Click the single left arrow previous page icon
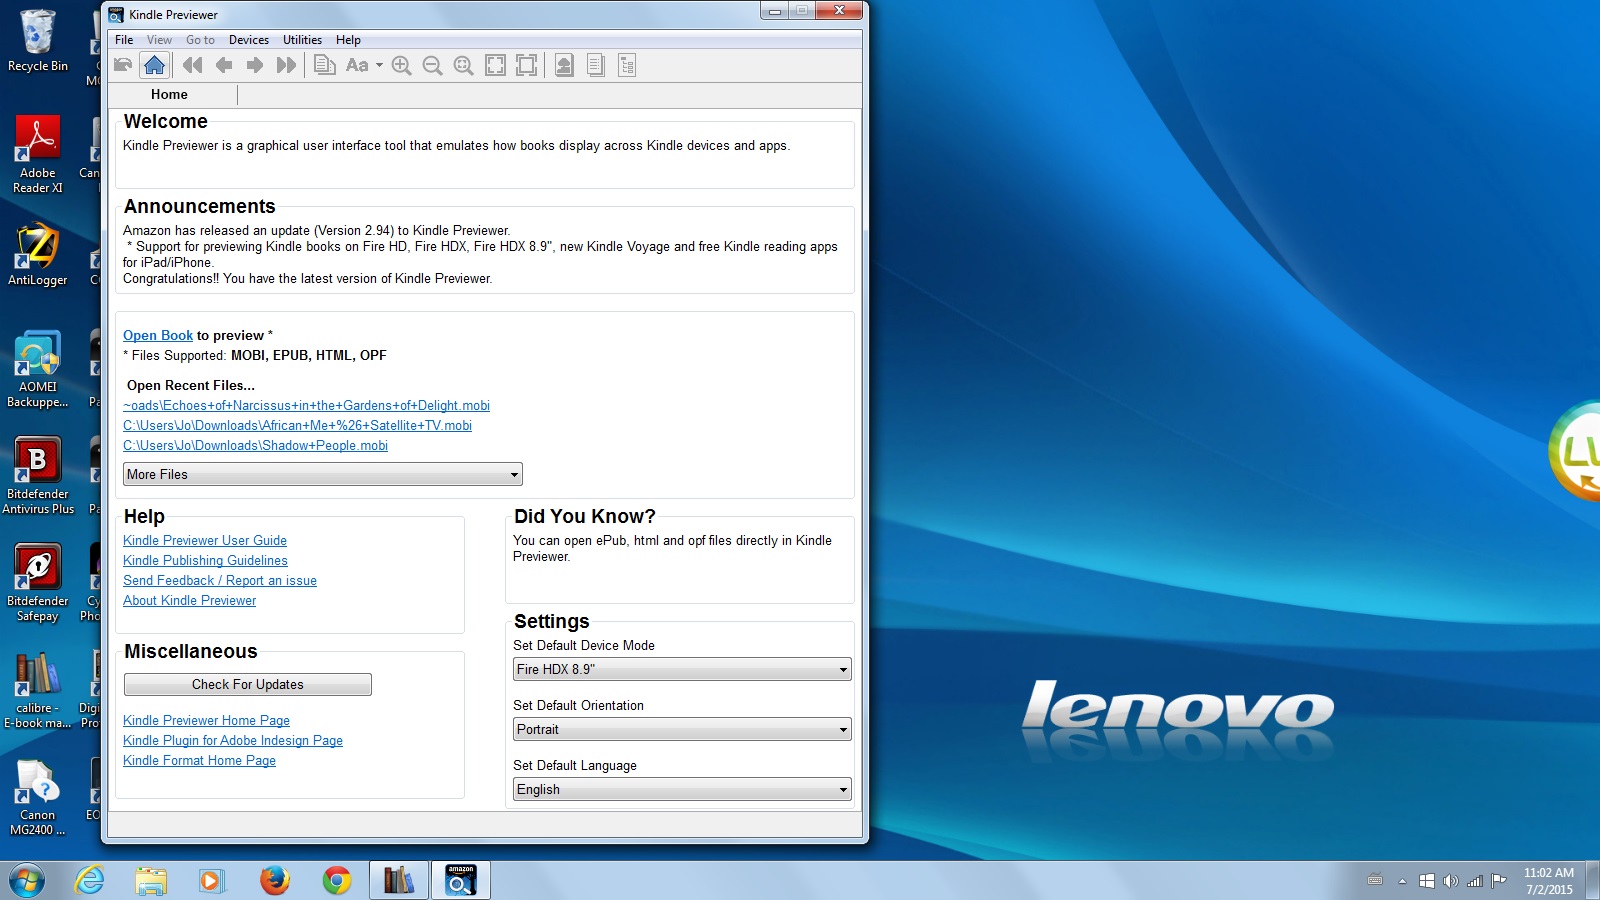This screenshot has height=900, width=1600. (x=224, y=66)
